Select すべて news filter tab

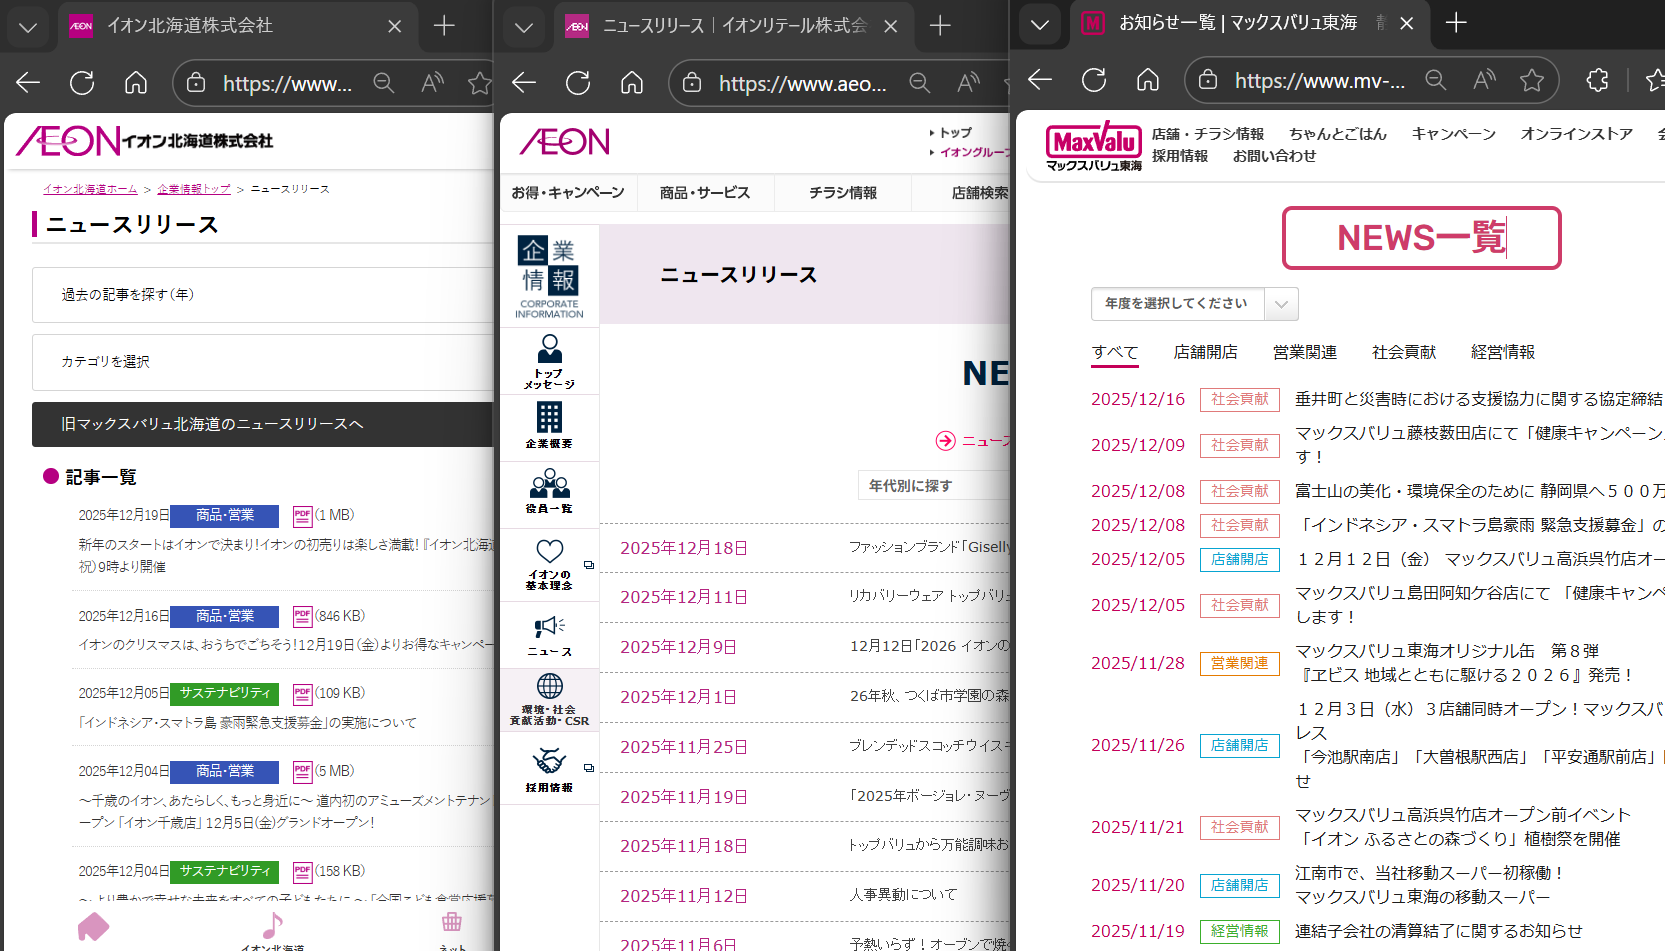coord(1115,352)
